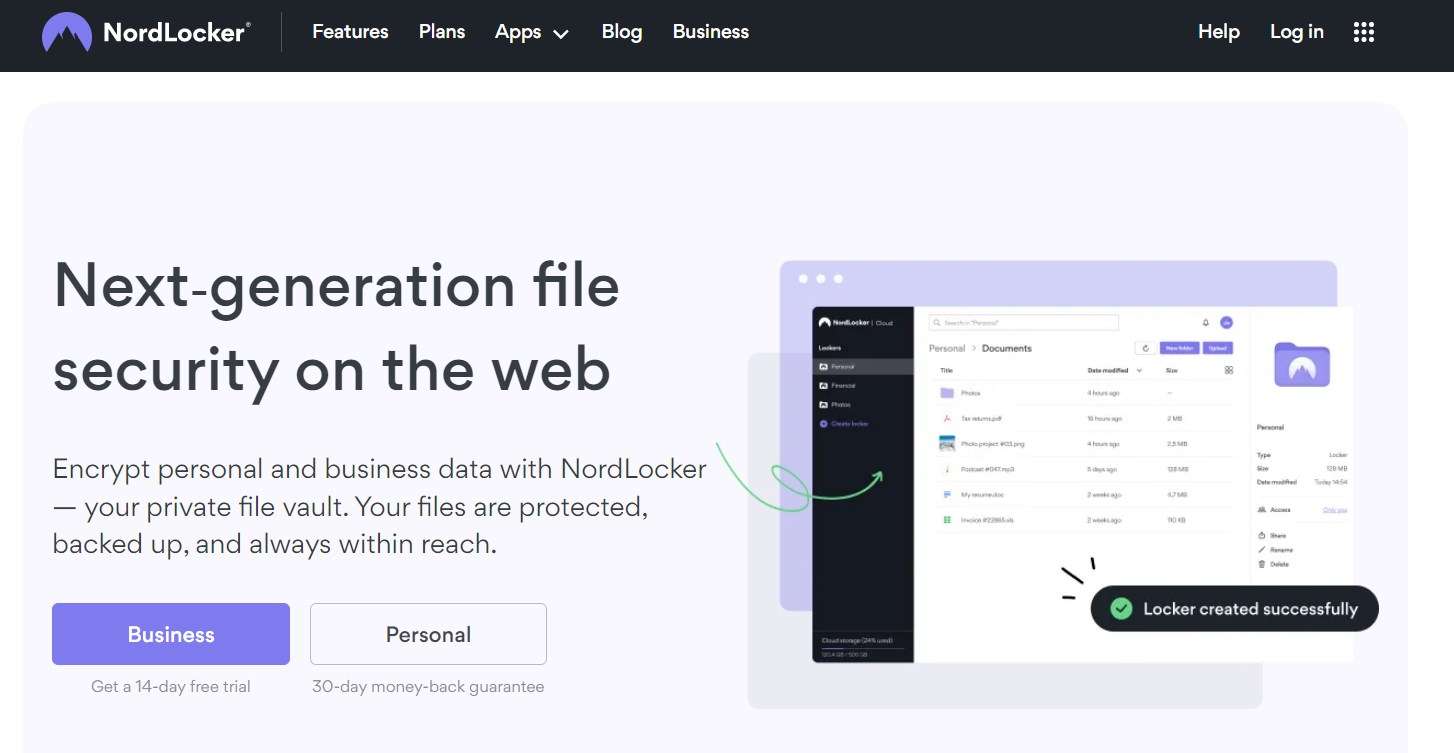Screen dimensions: 1454x753
Task: Click the Upload button in the preview
Action: [x=1218, y=348]
